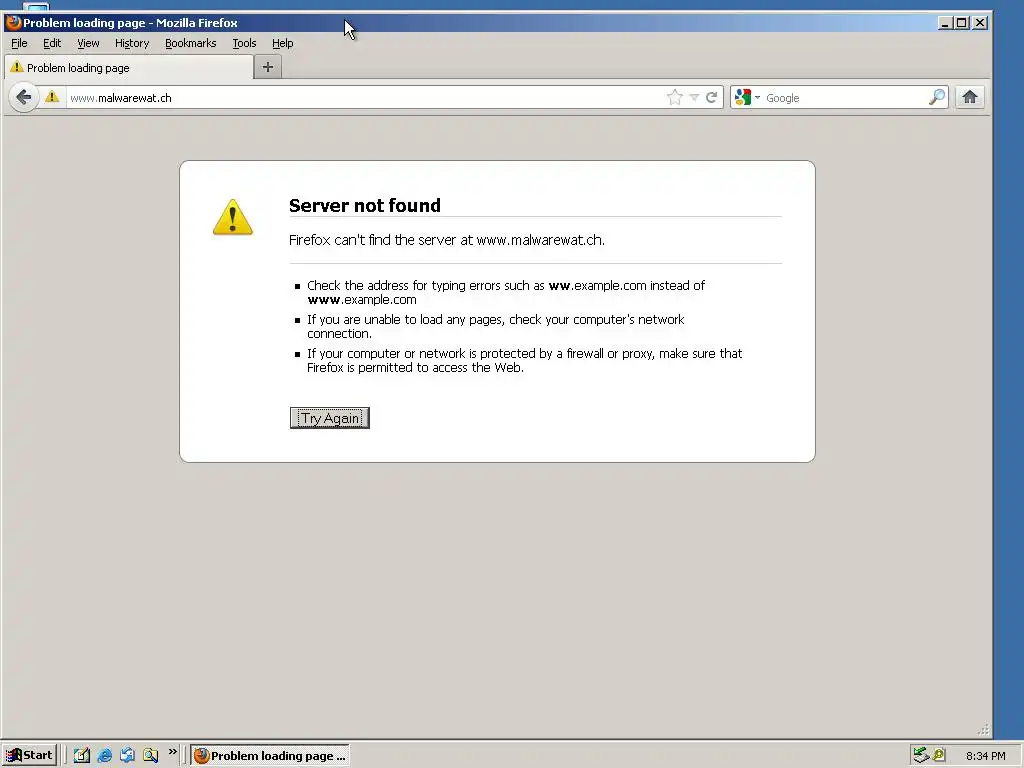Click the Show Desktop quick launch icon

pos(127,756)
